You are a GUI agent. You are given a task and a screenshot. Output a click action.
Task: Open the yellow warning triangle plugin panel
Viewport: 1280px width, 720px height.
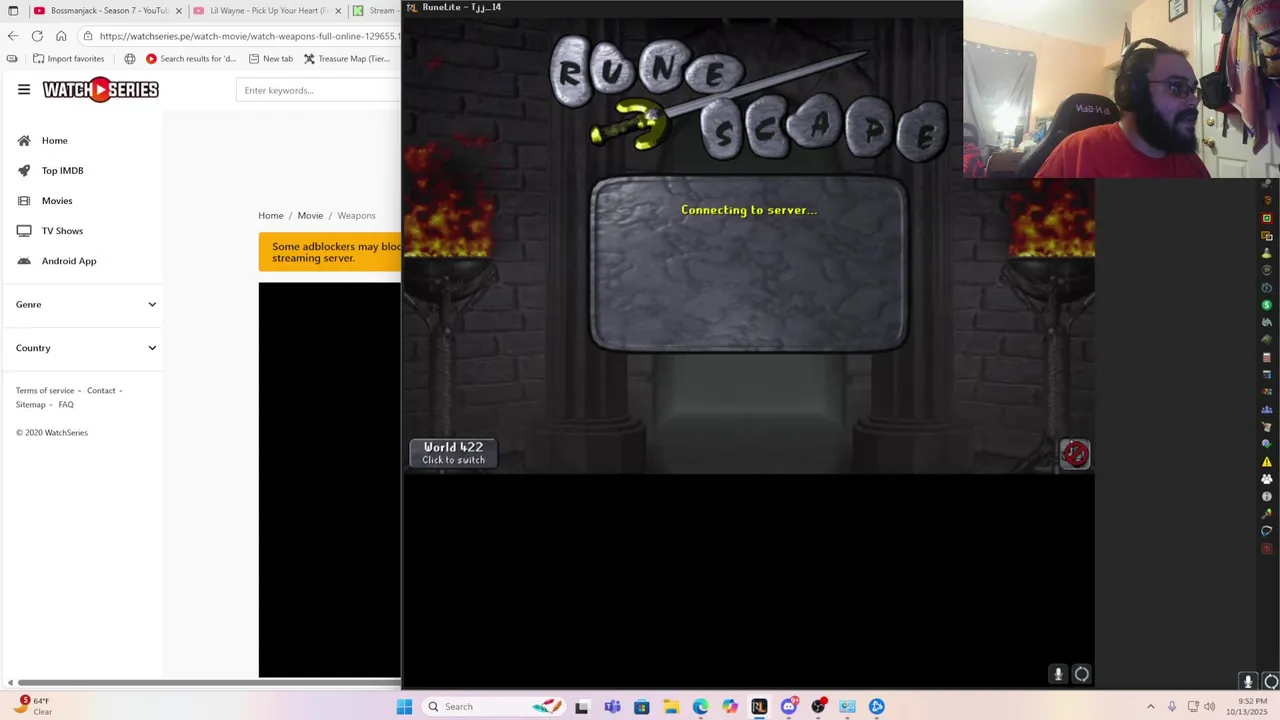tap(1267, 462)
